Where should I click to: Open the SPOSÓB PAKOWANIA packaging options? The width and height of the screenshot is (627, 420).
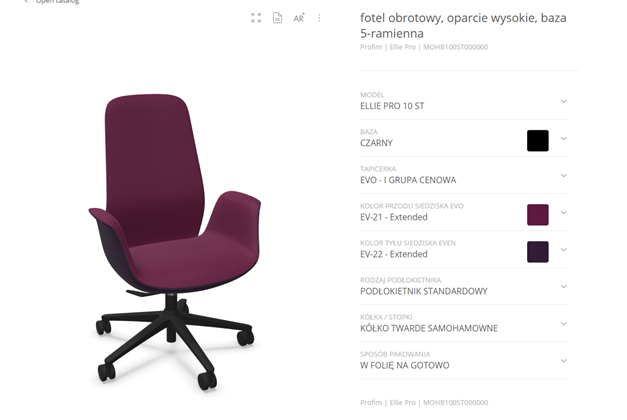point(464,360)
